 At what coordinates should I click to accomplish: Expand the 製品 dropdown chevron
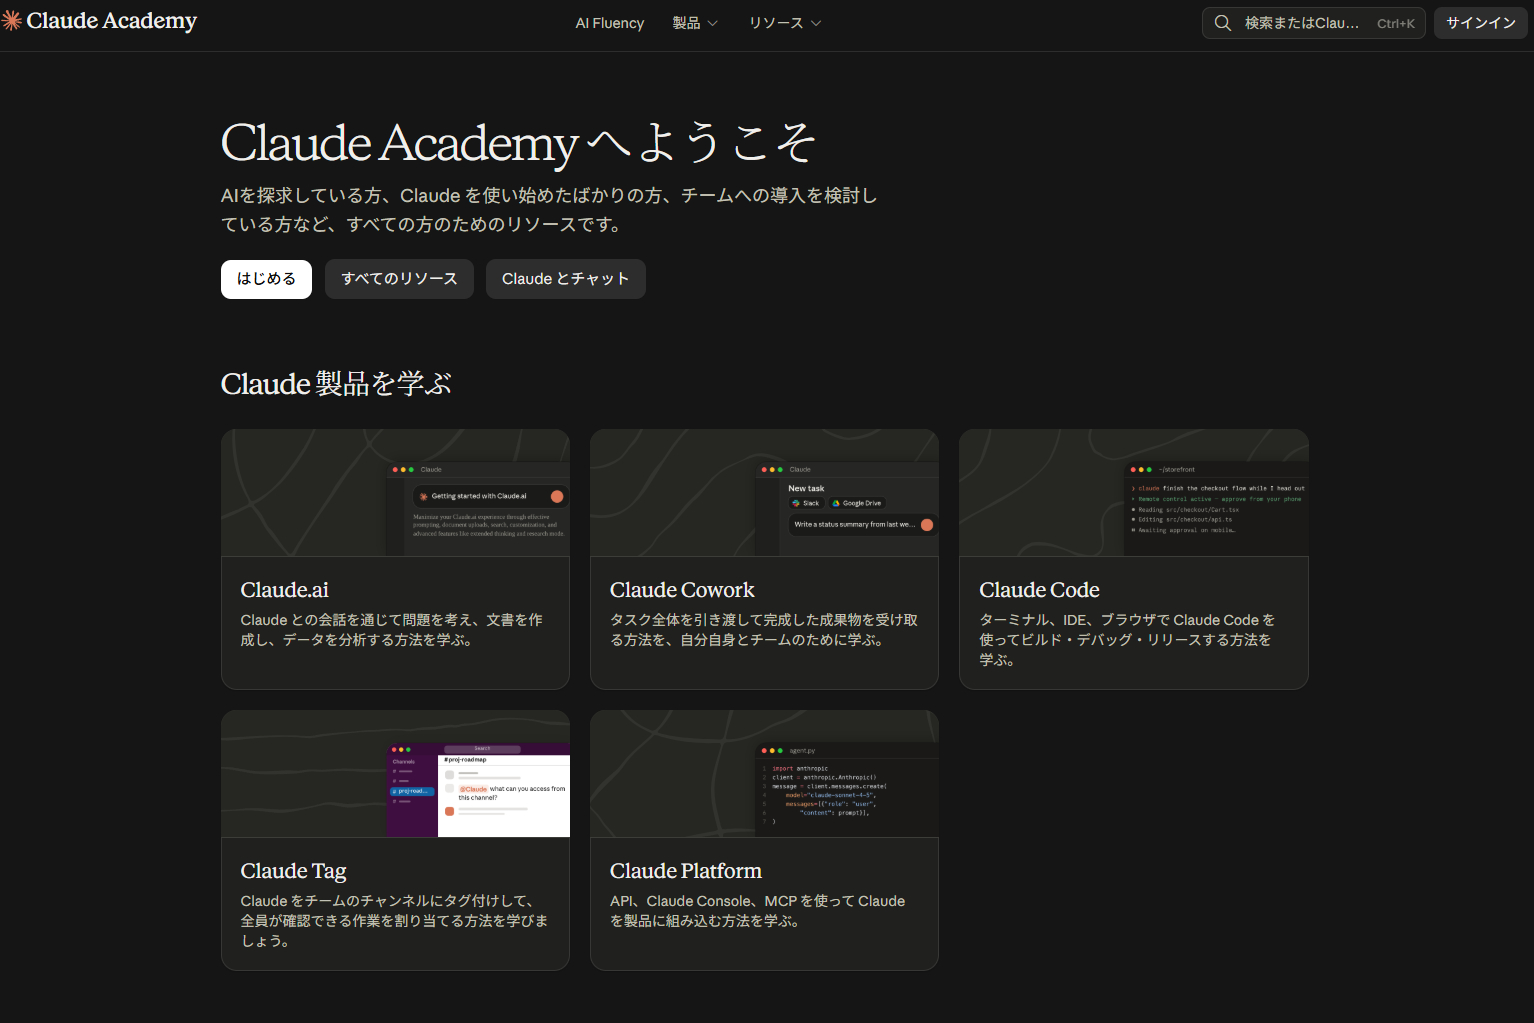tap(713, 23)
